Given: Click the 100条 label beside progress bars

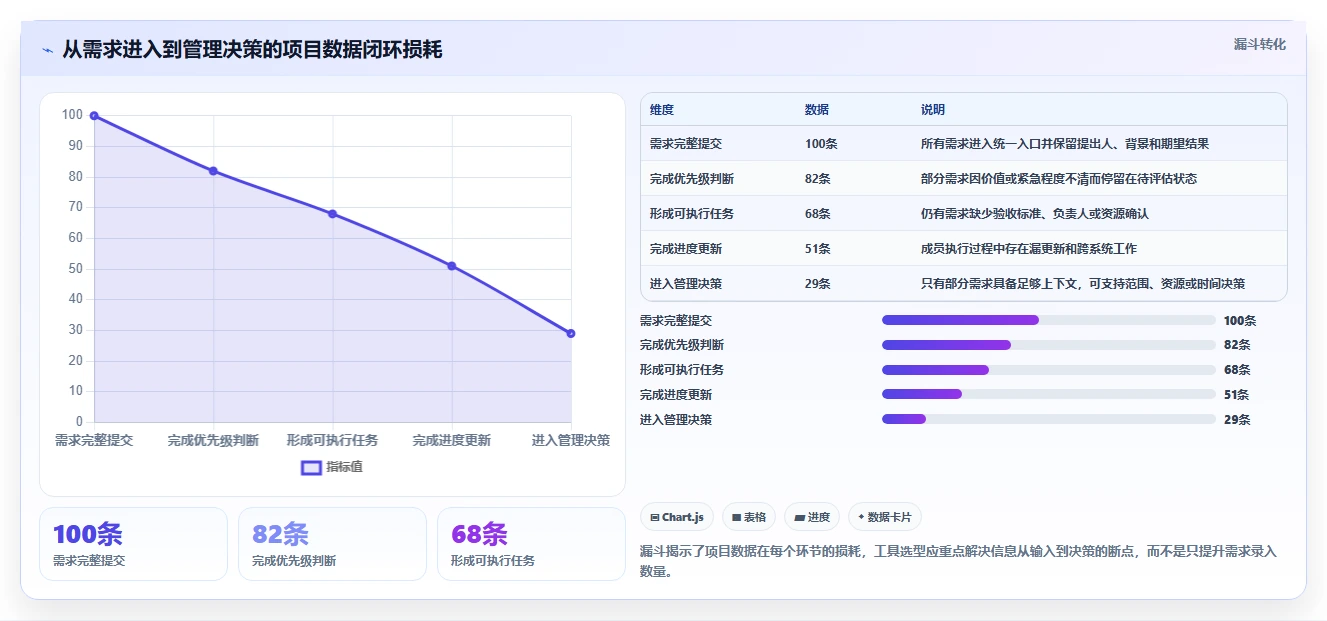Looking at the screenshot, I should click(1240, 320).
